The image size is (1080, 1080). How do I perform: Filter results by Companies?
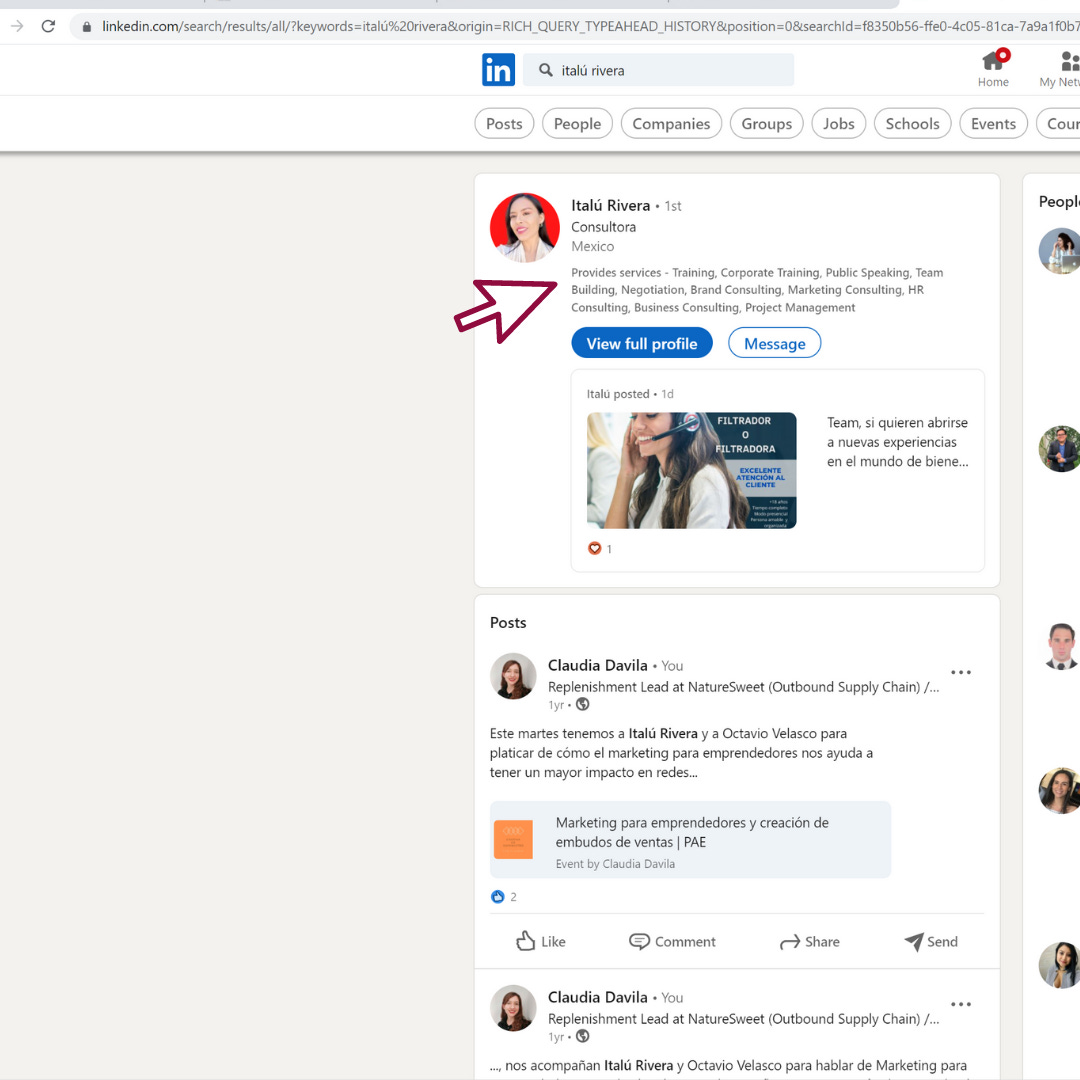pos(671,124)
